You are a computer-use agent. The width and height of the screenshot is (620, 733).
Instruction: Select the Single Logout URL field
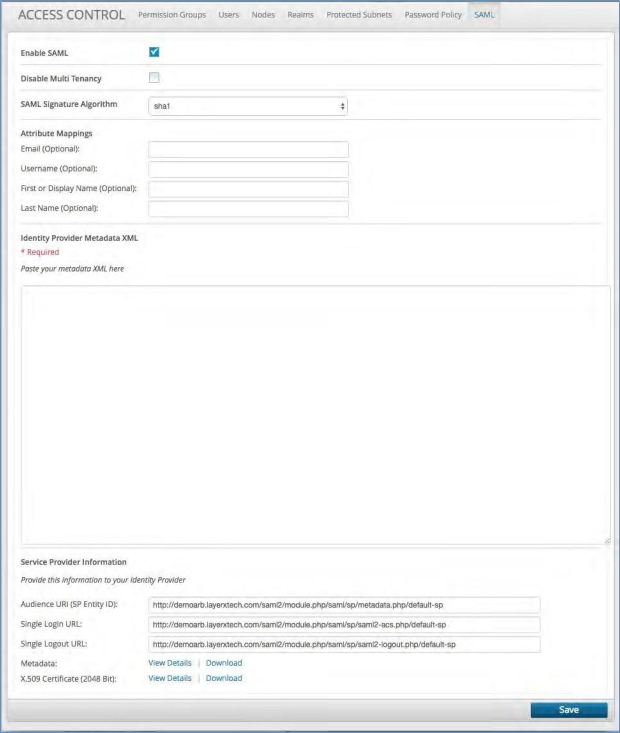click(x=344, y=644)
